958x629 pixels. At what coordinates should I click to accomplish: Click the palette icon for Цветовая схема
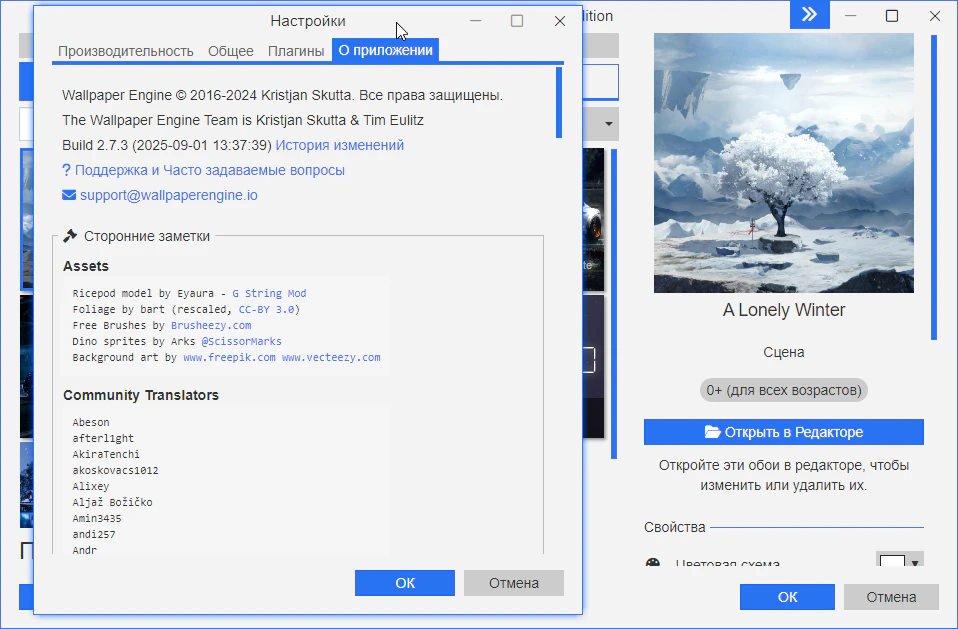653,564
